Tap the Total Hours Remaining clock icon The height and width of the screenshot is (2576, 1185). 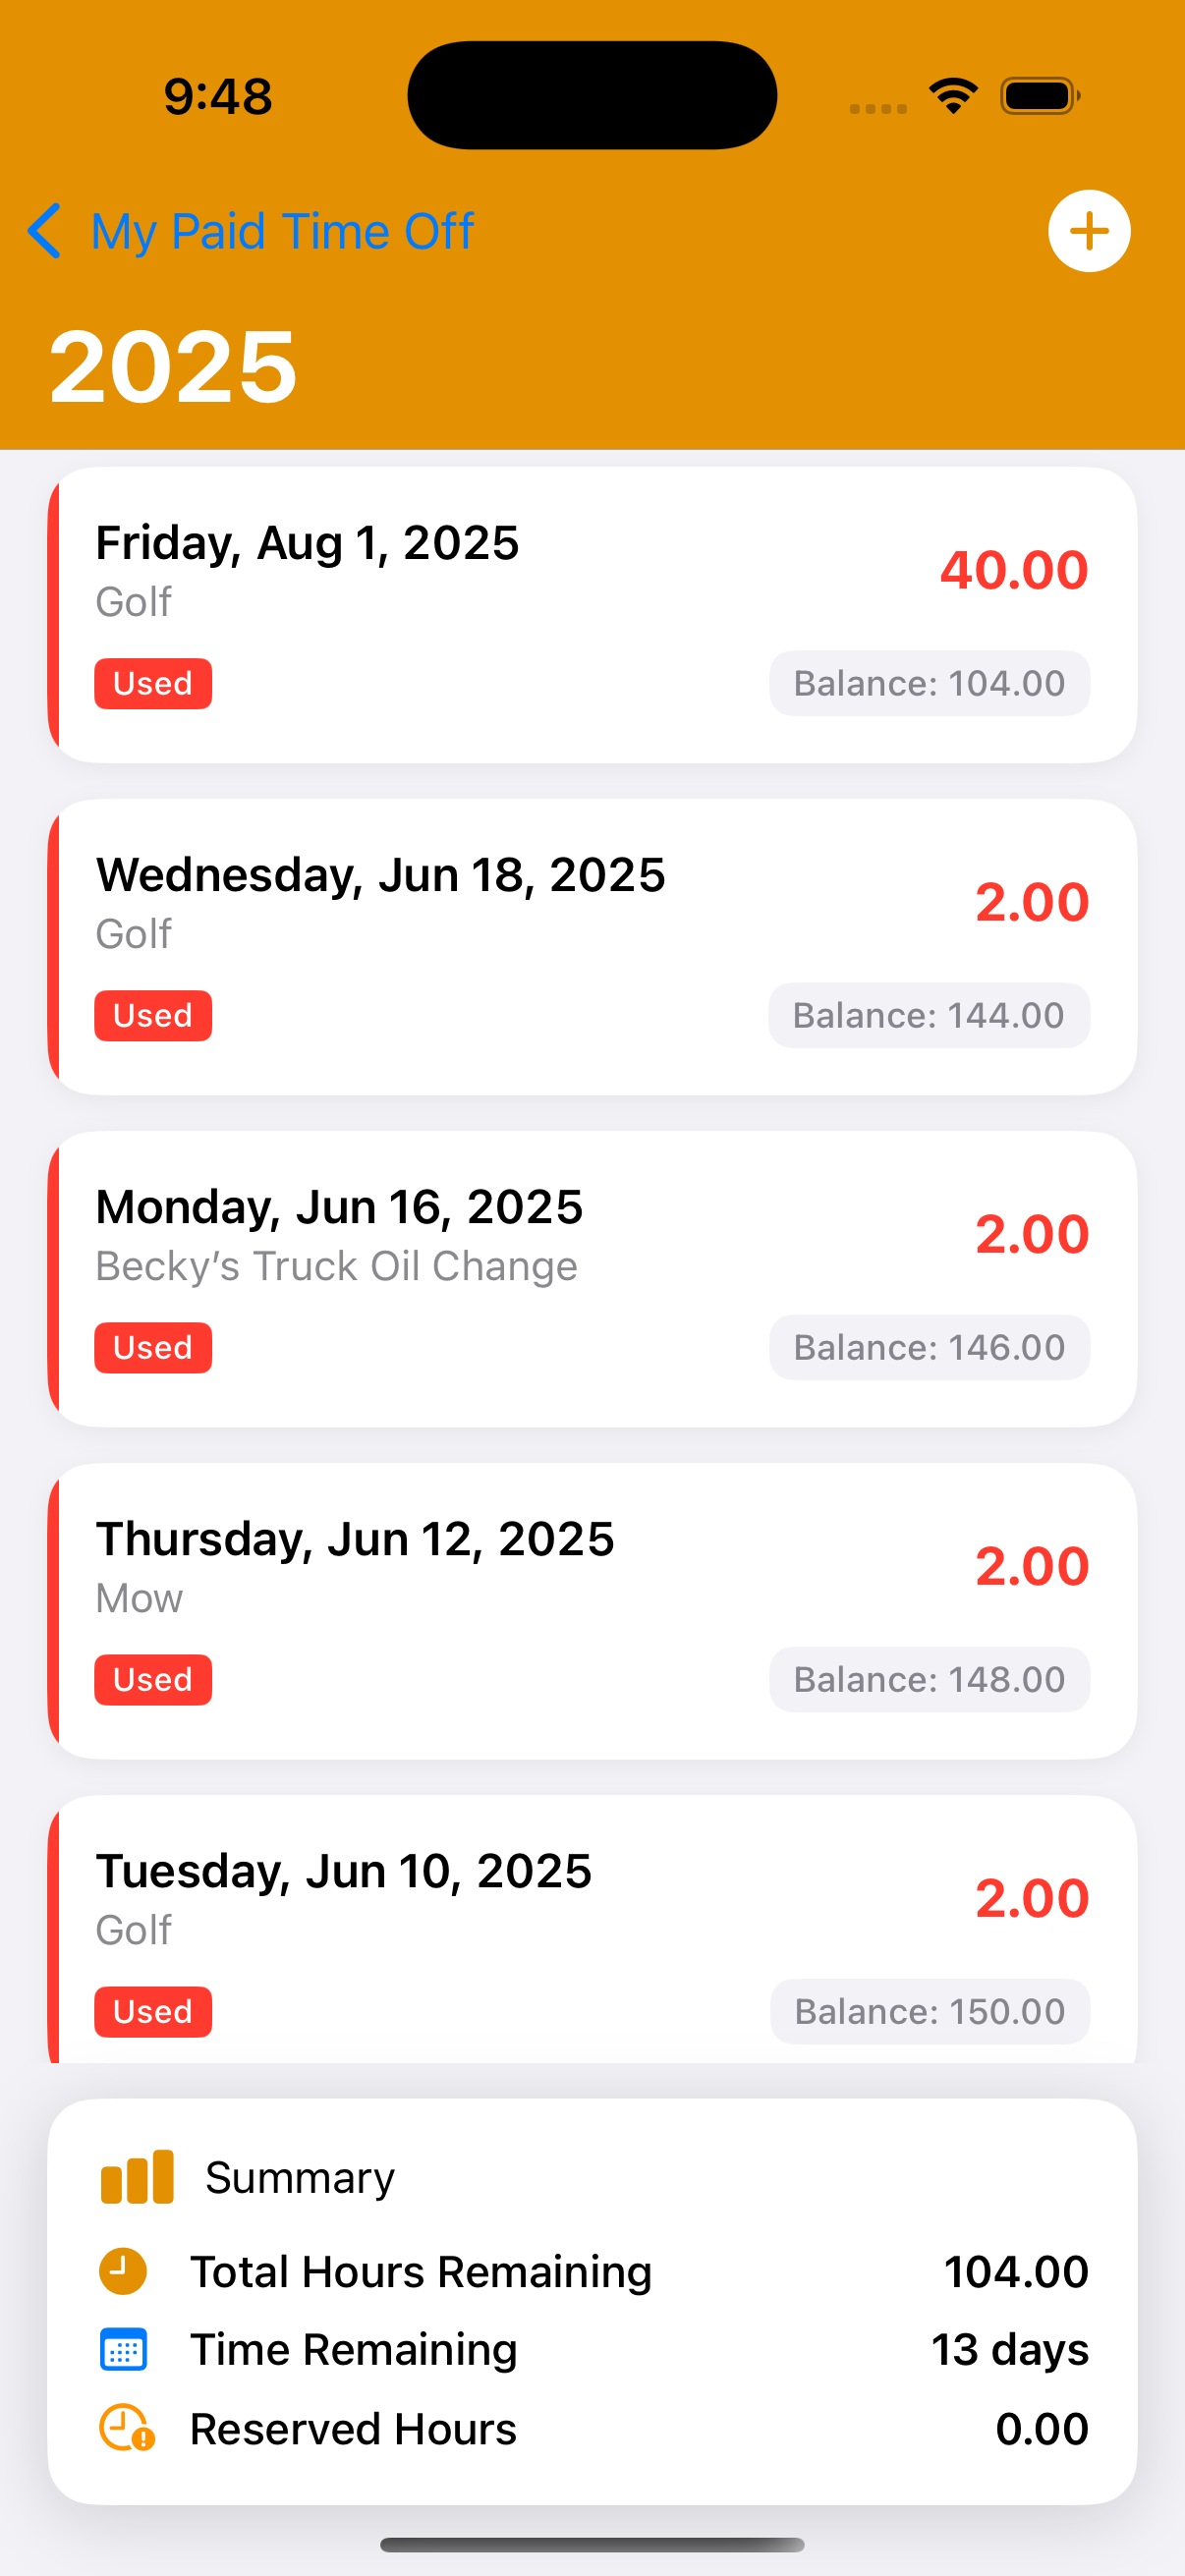123,2271
